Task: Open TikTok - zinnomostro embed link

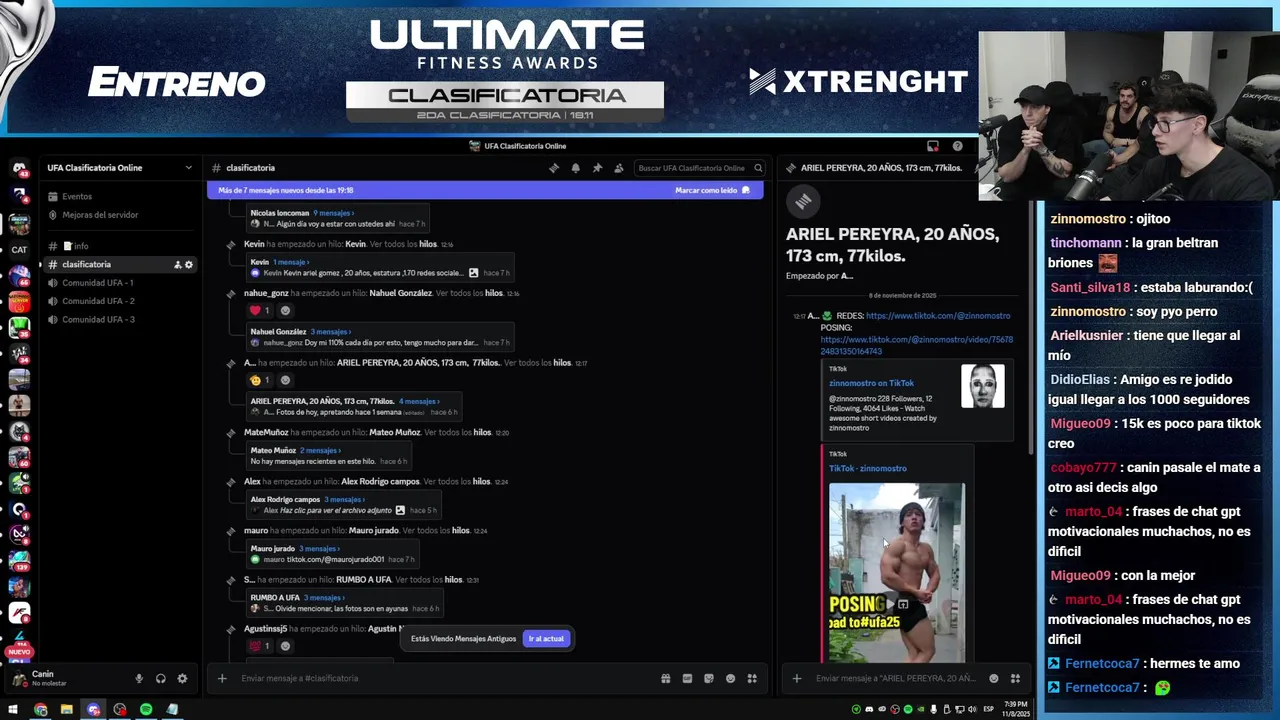Action: tap(868, 468)
